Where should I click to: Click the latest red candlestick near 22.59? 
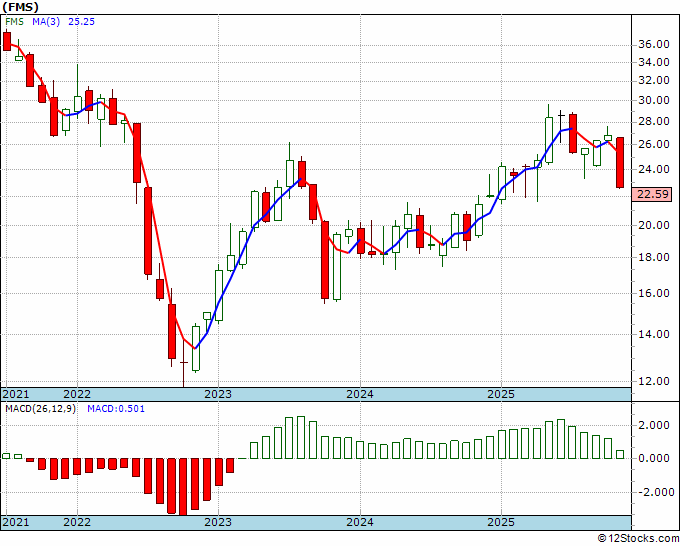(x=620, y=163)
